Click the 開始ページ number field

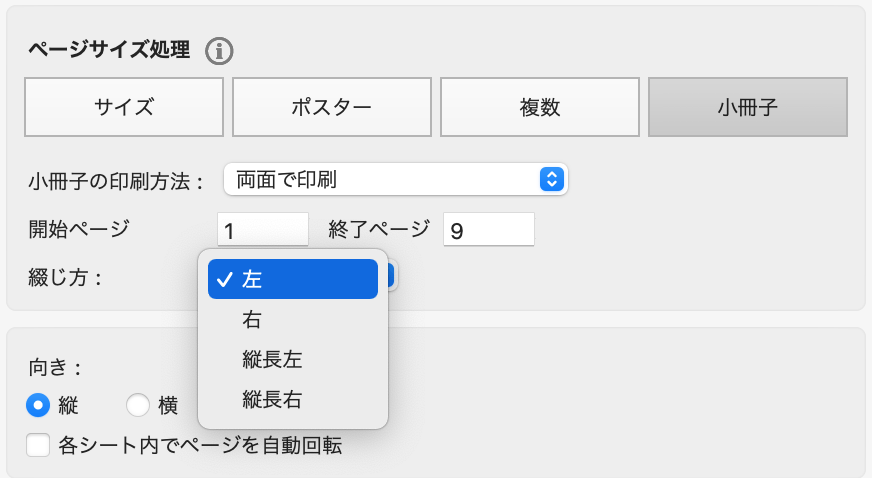click(x=263, y=231)
